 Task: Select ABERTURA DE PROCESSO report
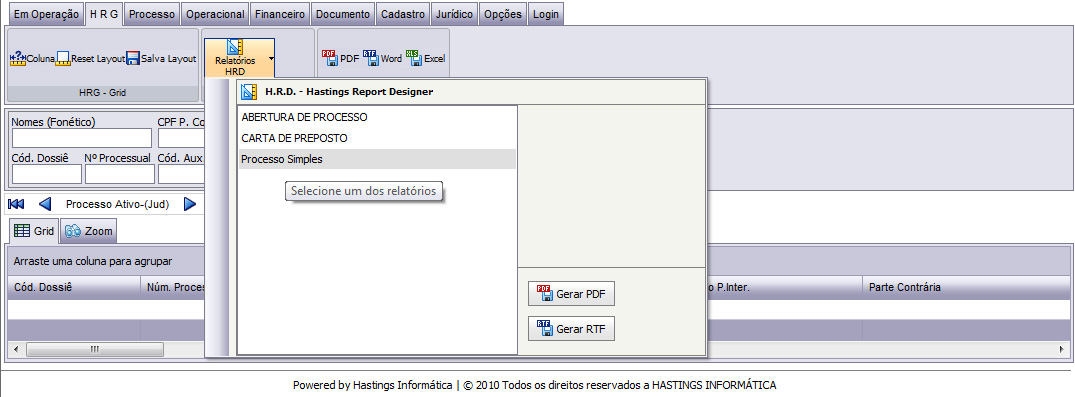(377, 117)
